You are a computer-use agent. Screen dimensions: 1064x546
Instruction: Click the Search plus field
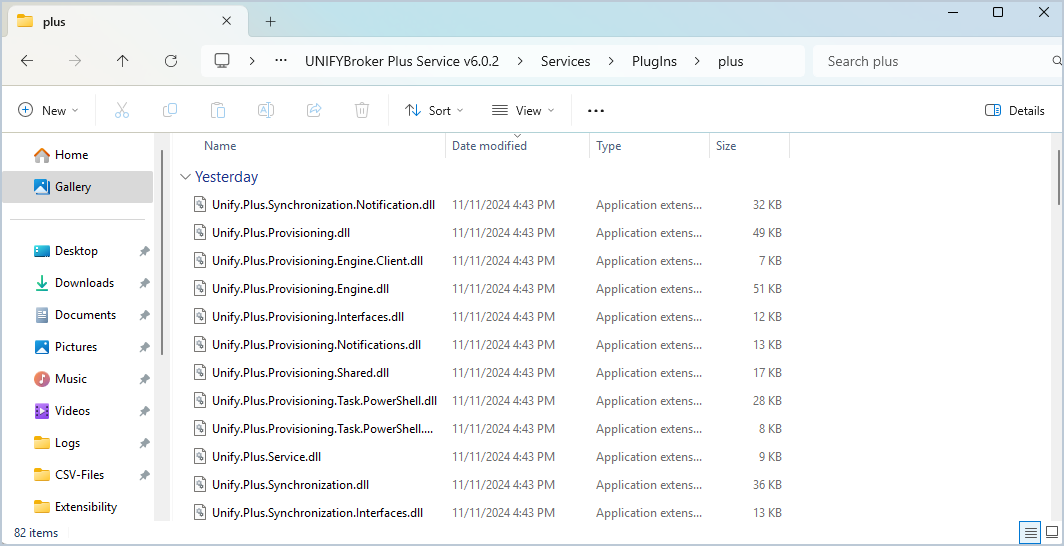pyautogui.click(x=936, y=61)
